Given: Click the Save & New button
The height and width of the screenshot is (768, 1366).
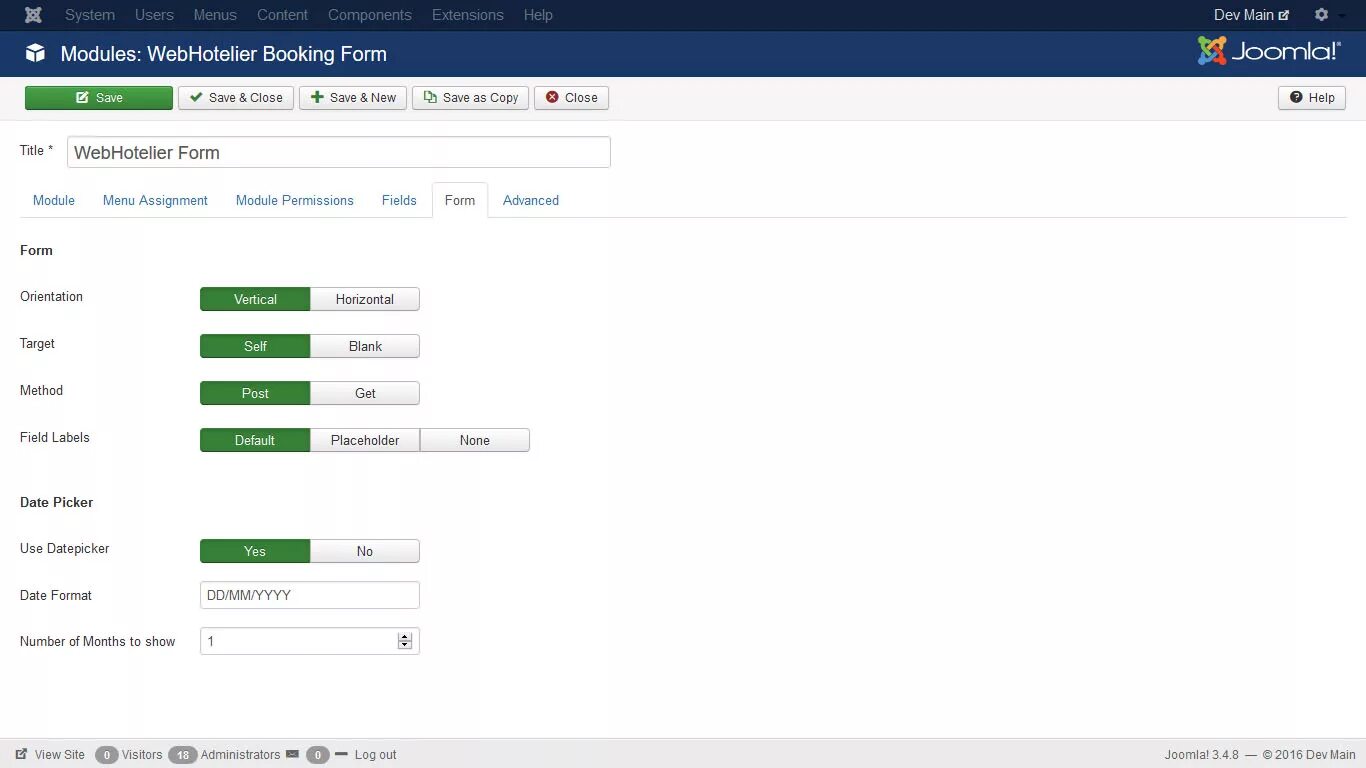Looking at the screenshot, I should click(x=353, y=97).
